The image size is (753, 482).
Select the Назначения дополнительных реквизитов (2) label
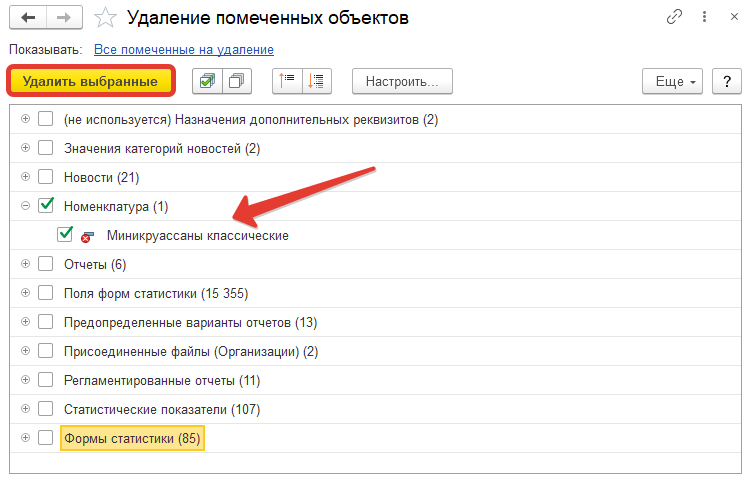(x=251, y=120)
